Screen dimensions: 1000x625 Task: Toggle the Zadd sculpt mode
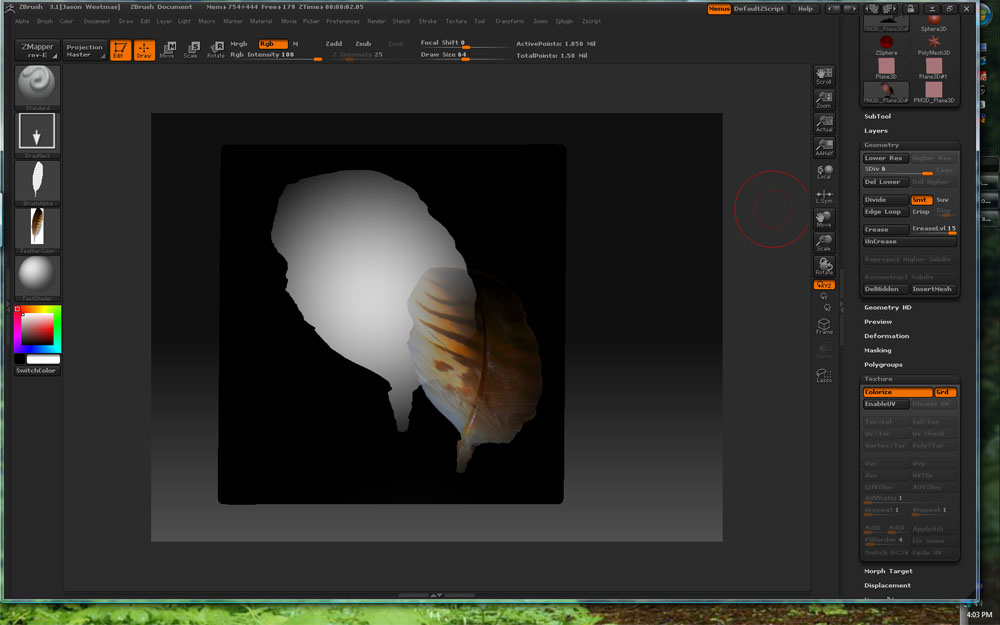coord(334,44)
